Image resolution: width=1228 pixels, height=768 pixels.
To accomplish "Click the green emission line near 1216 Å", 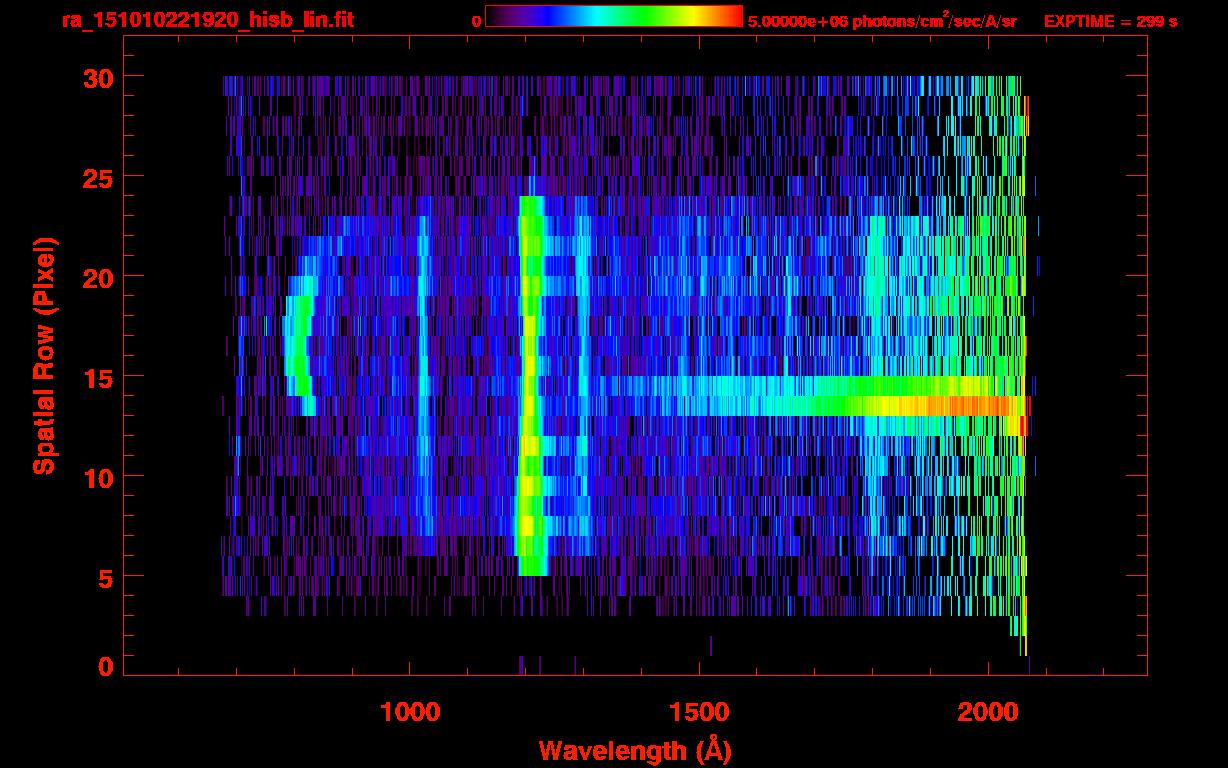I will click(530, 385).
